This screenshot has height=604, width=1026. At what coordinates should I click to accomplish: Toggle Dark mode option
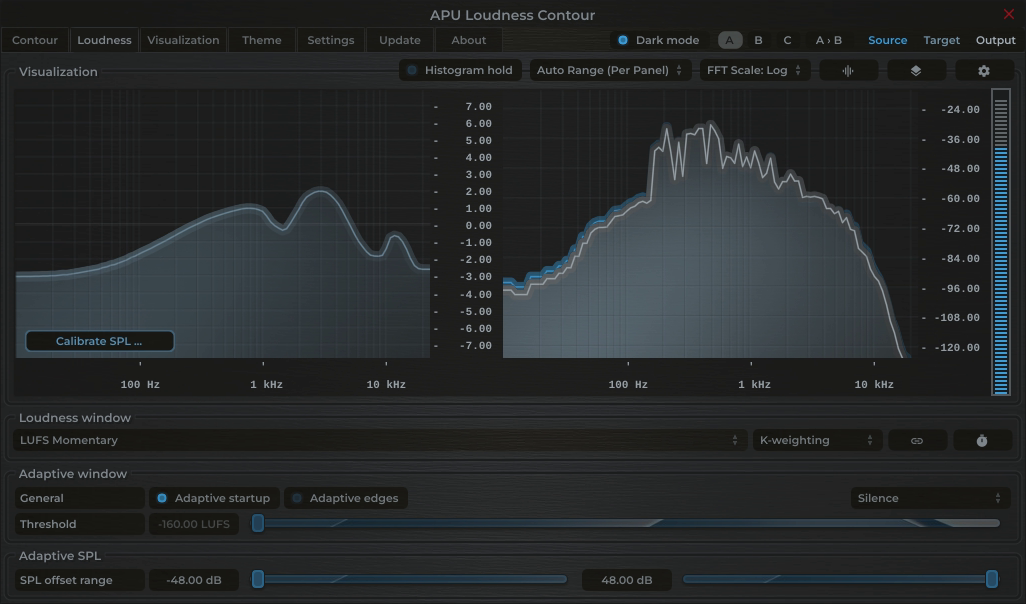[657, 40]
